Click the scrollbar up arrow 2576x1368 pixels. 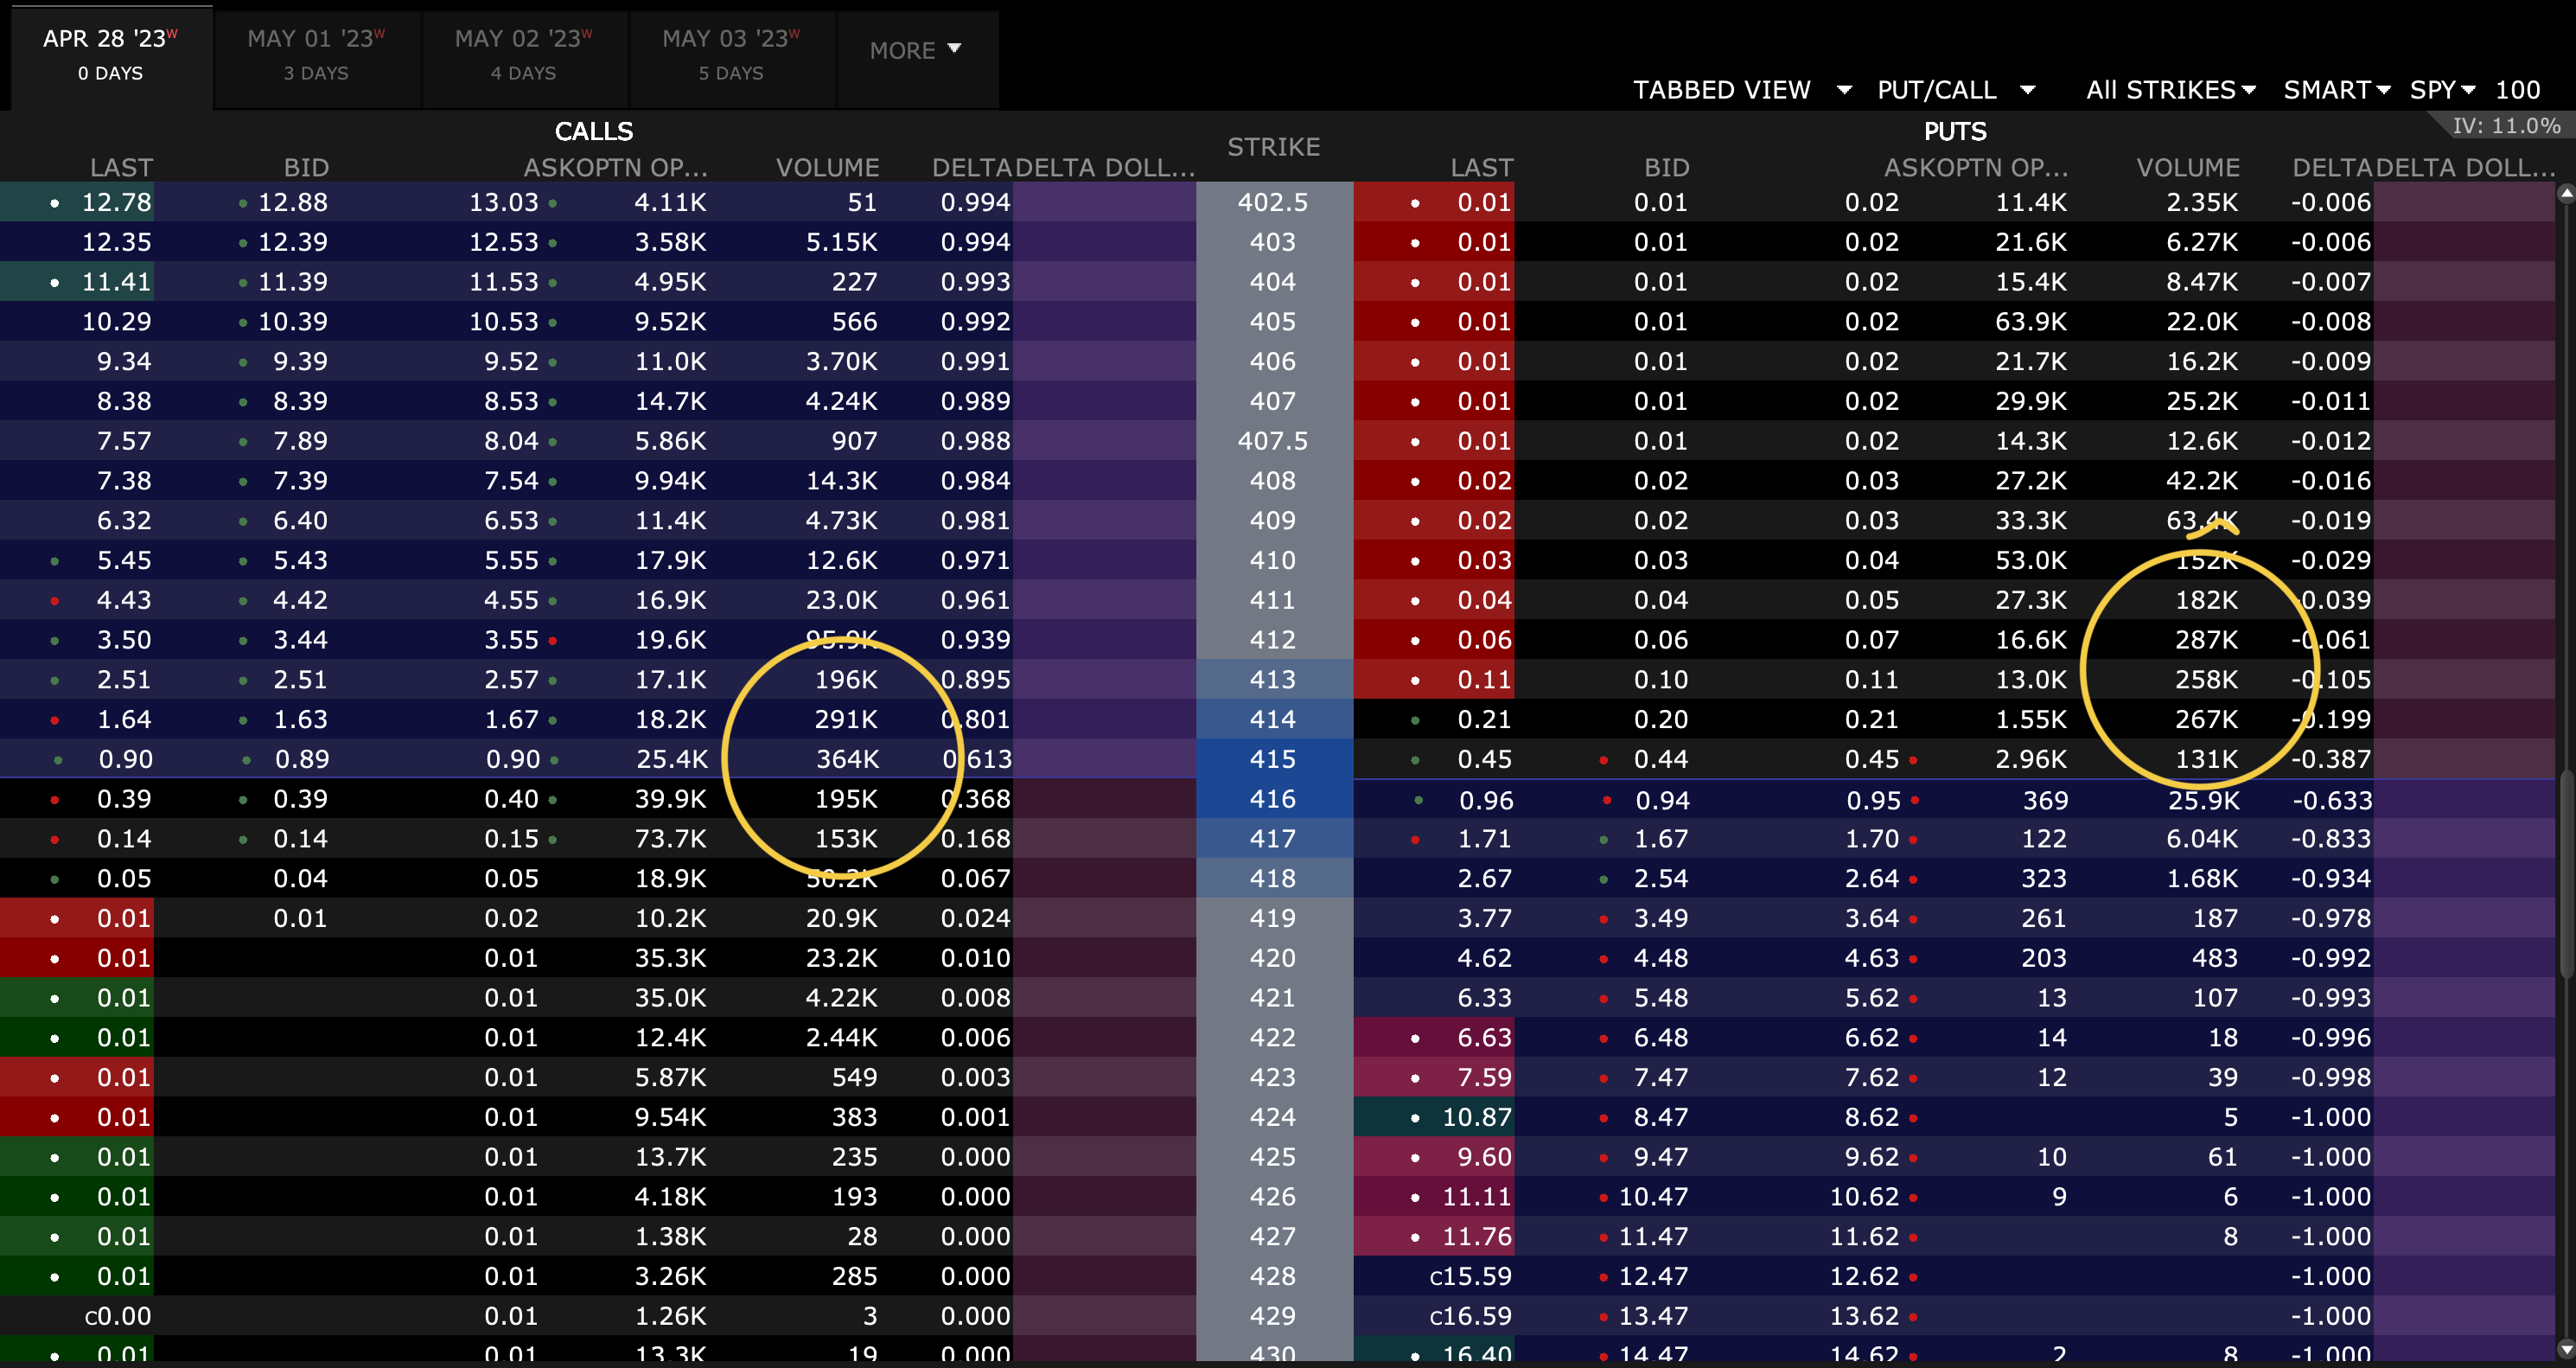tap(2566, 192)
